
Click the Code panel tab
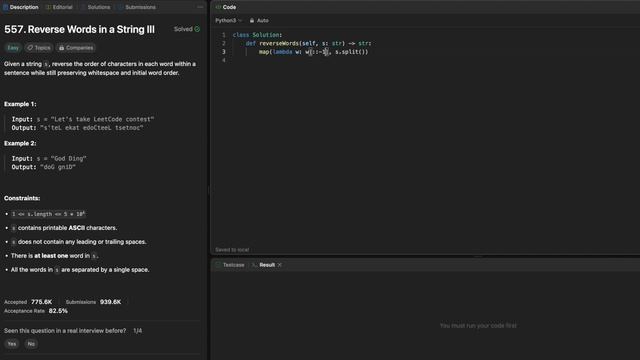226,7
